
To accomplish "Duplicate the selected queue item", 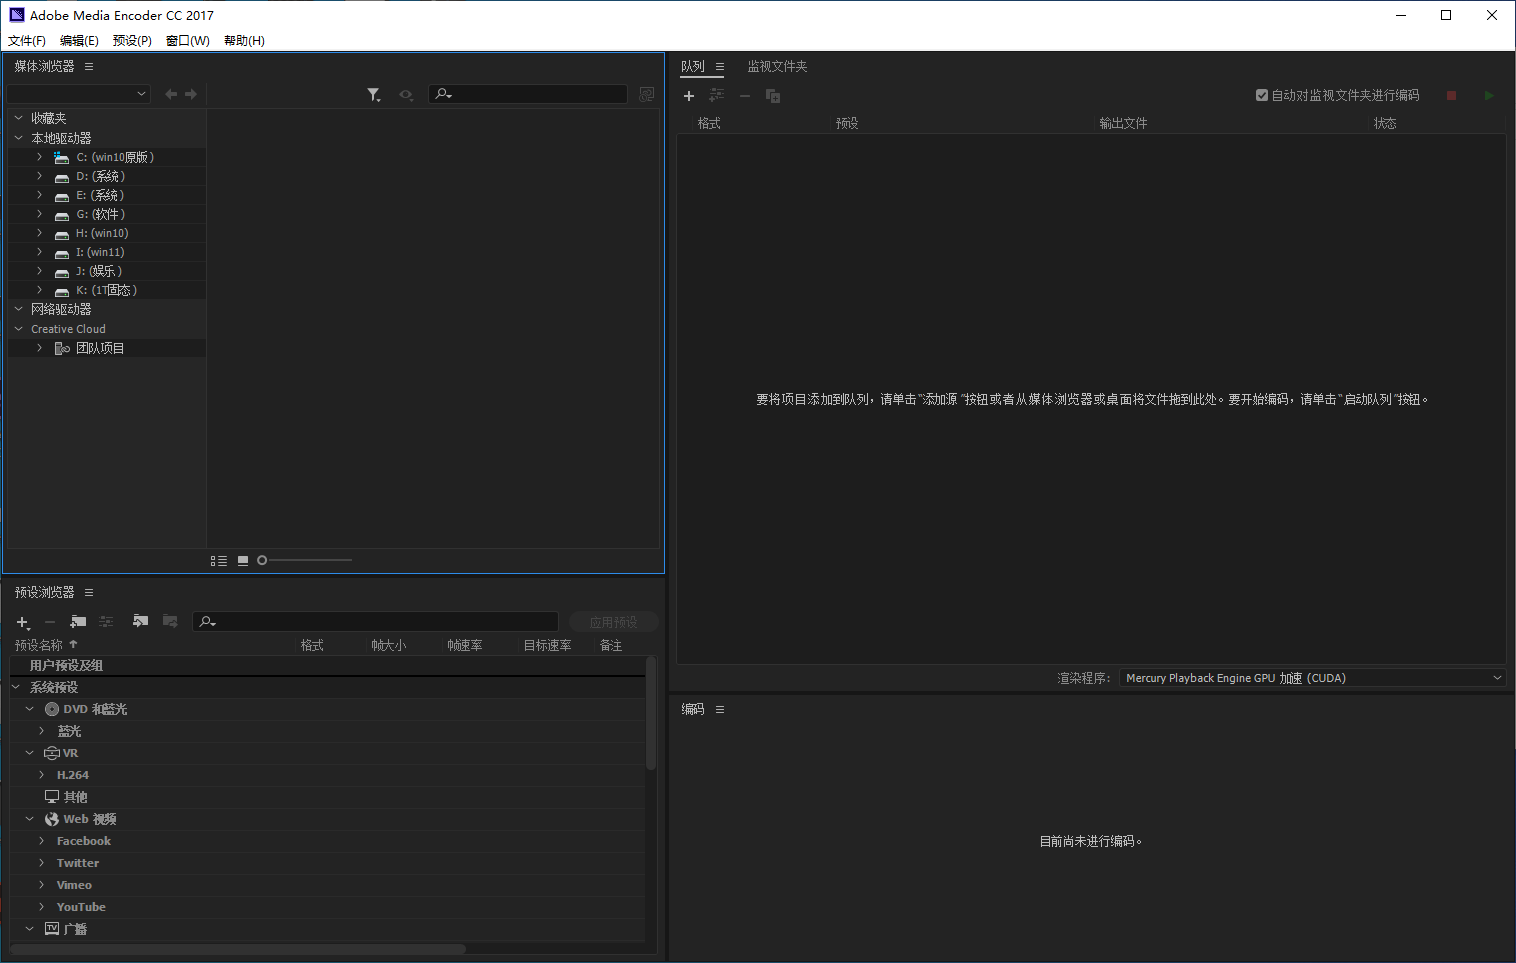I will (x=773, y=96).
